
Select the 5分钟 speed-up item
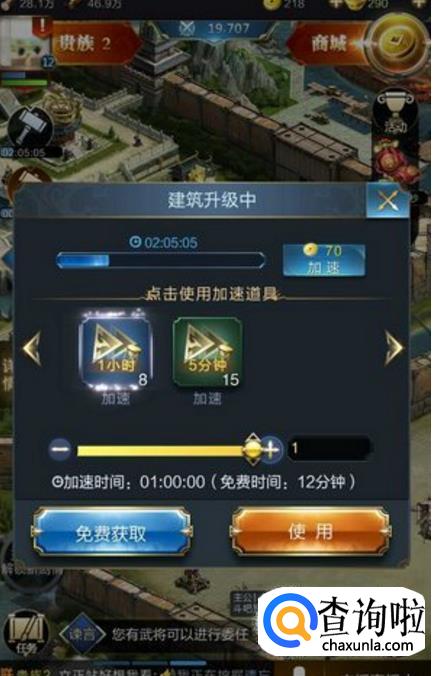pos(207,353)
